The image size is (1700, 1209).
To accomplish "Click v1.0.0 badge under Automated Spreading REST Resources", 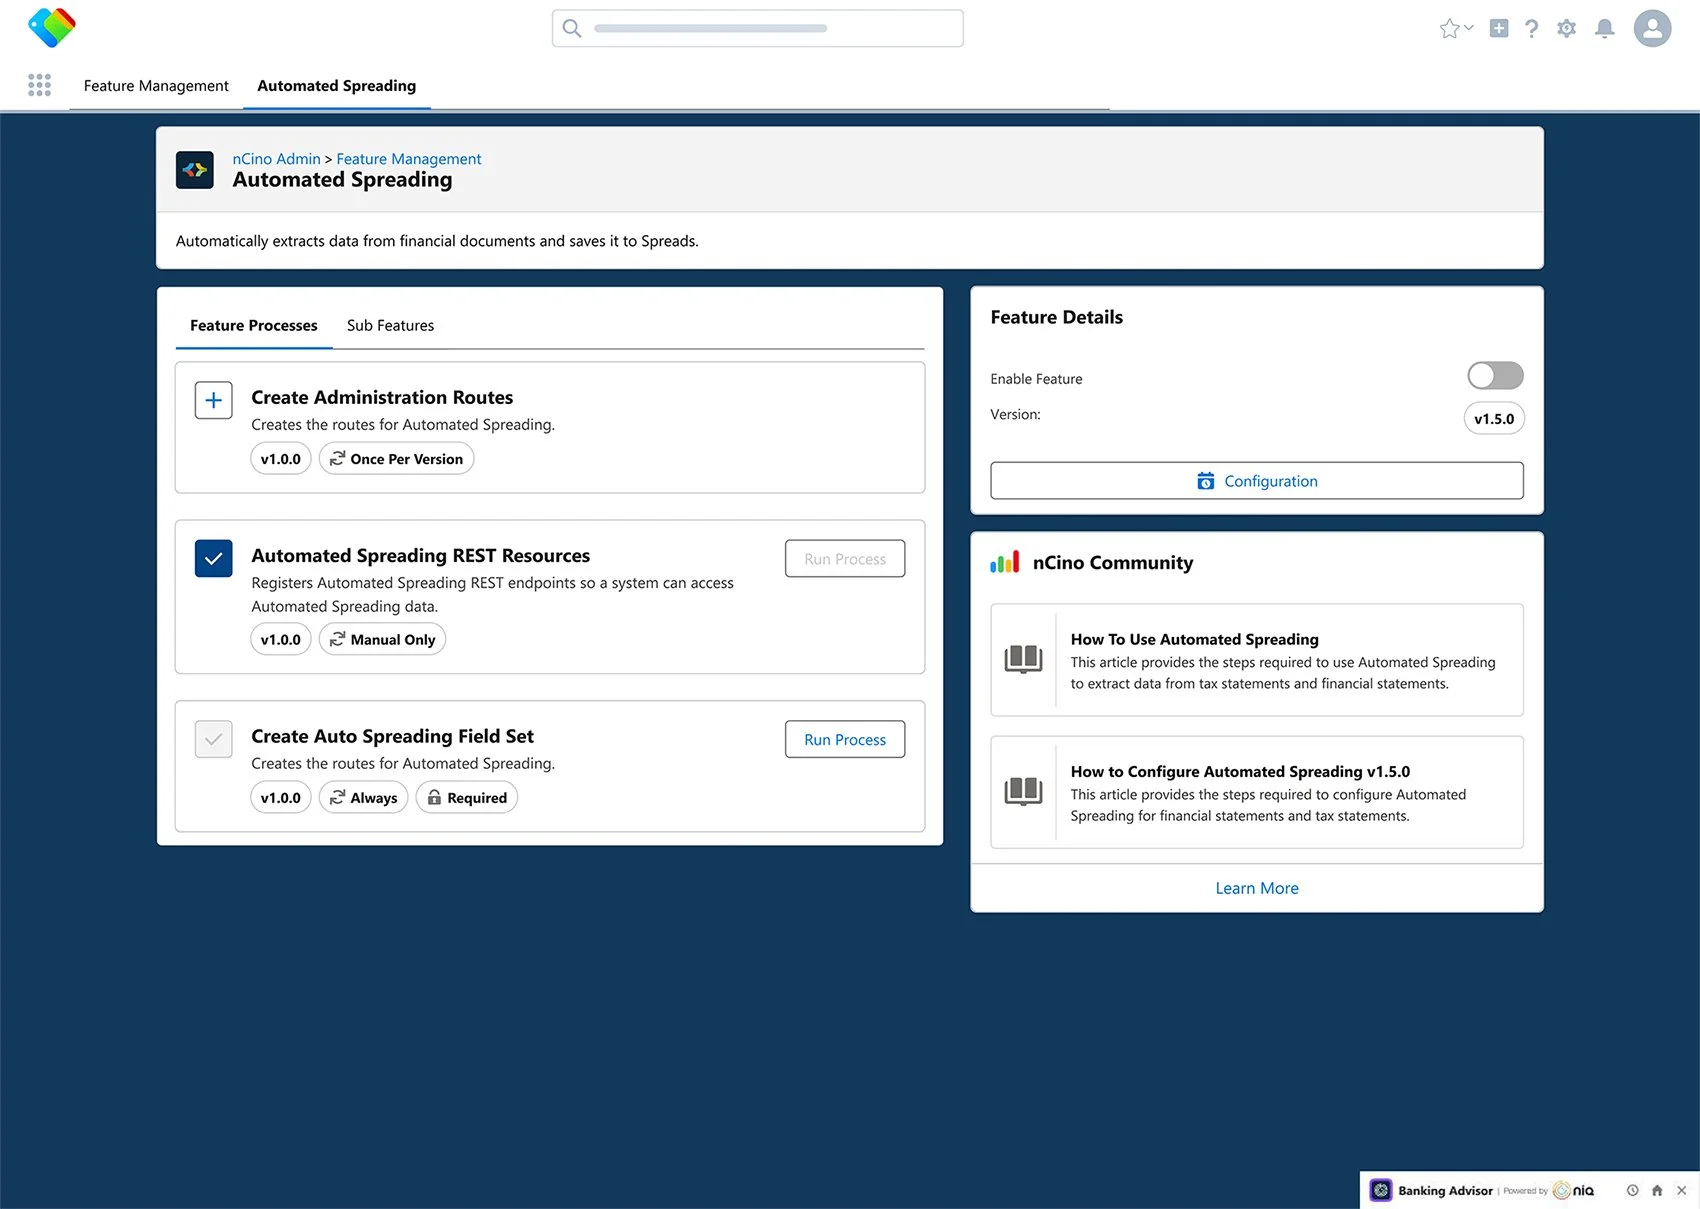I will (x=281, y=639).
